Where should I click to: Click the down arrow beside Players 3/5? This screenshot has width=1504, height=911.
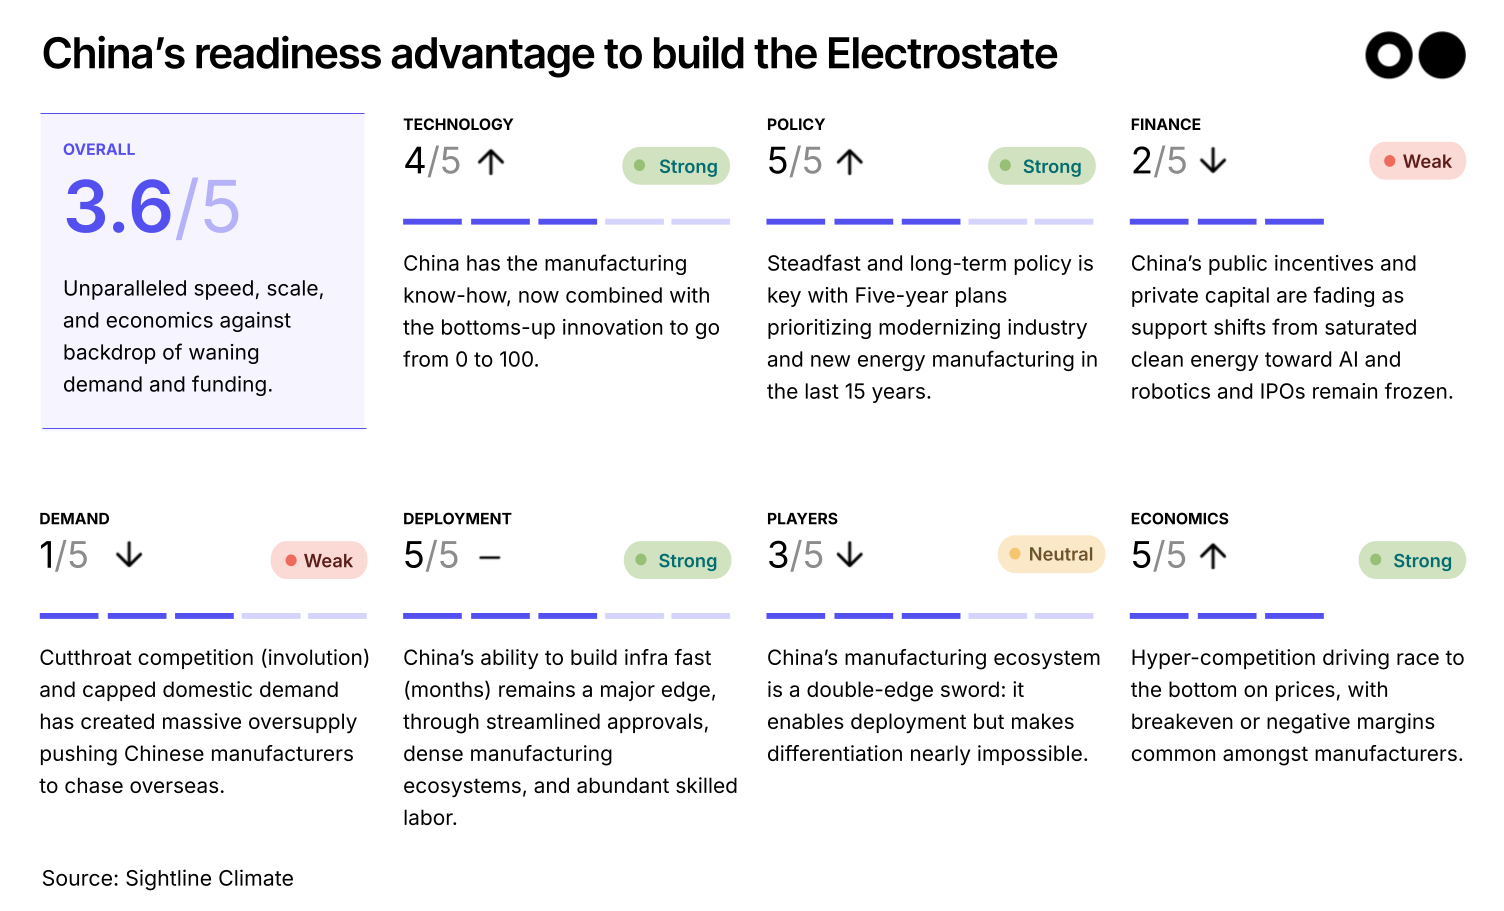click(x=849, y=555)
